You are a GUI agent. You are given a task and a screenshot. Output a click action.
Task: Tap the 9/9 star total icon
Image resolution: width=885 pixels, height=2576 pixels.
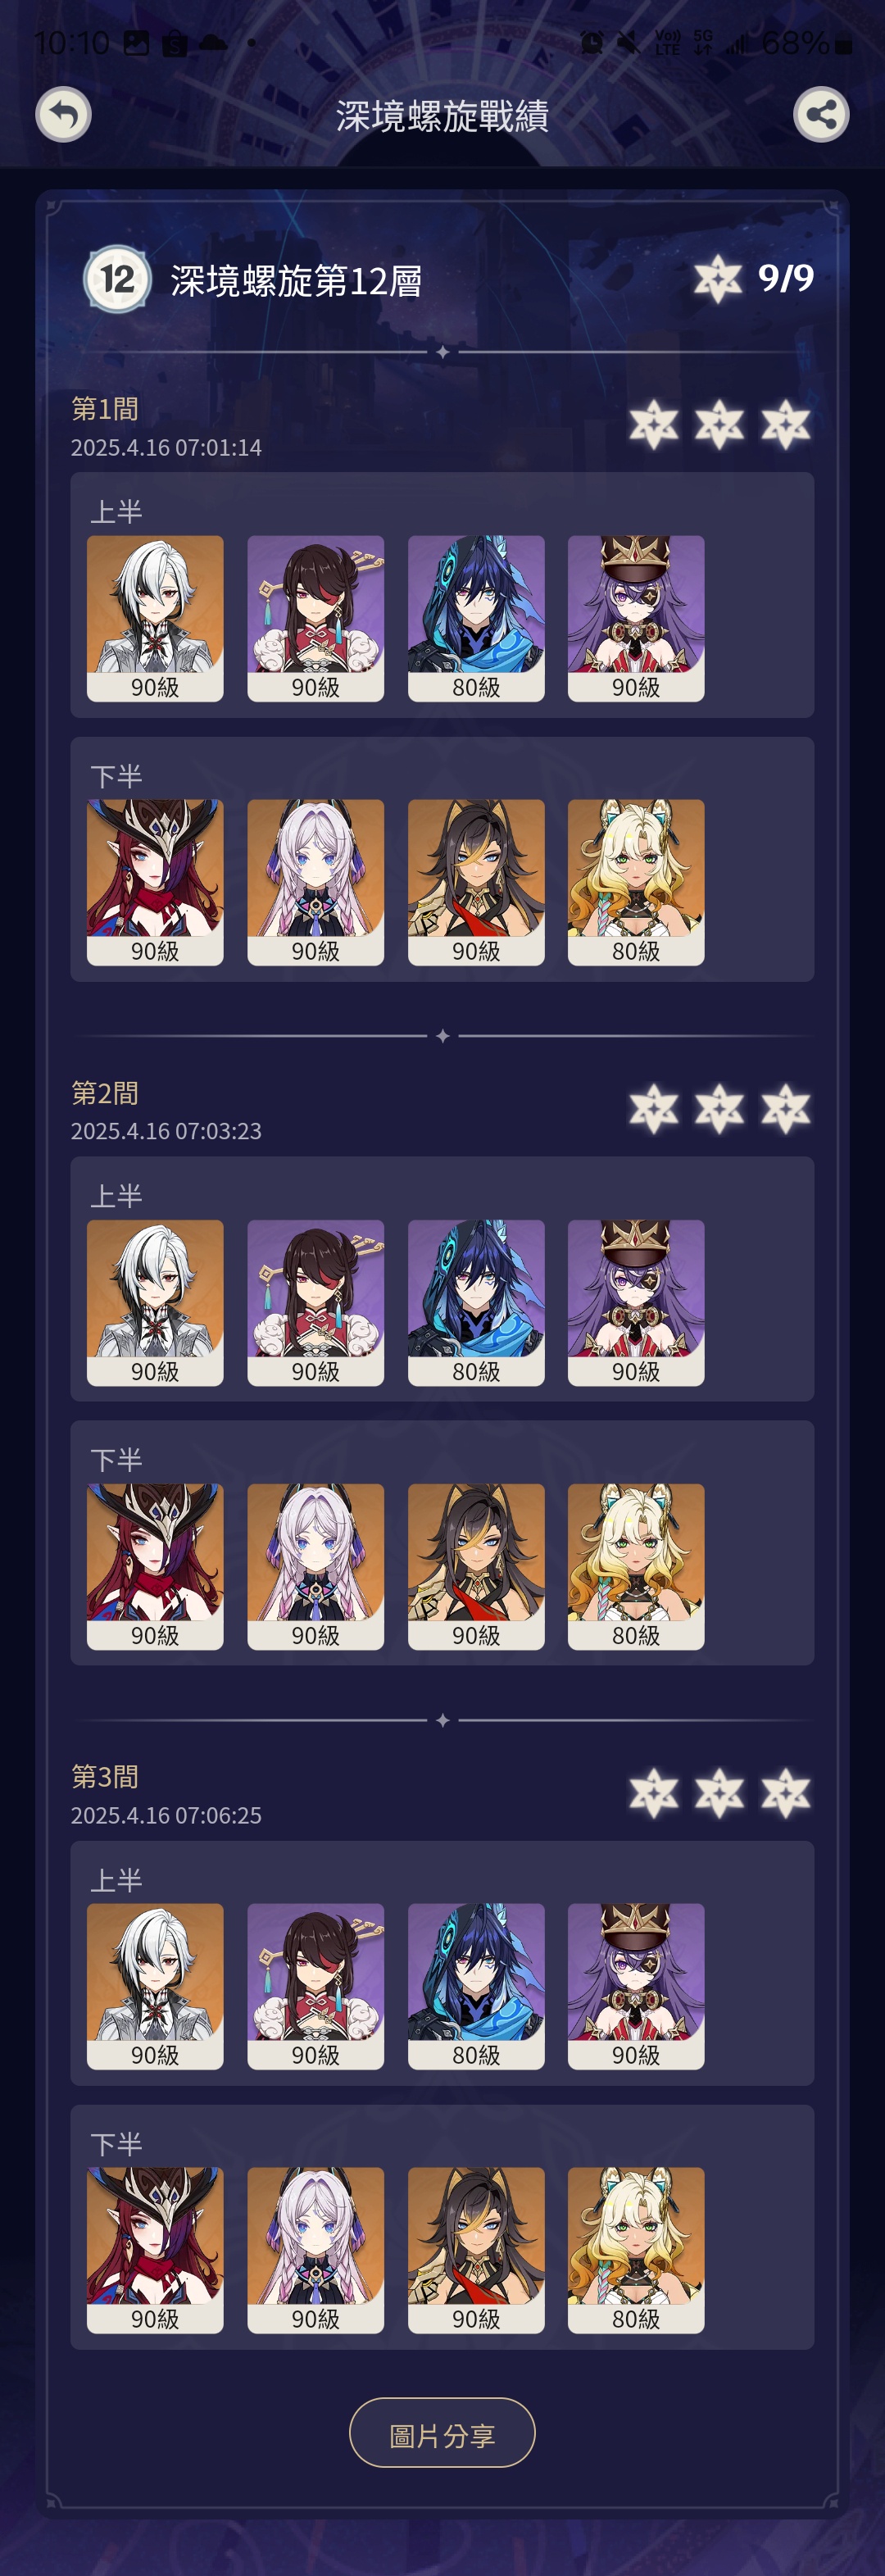click(x=718, y=278)
